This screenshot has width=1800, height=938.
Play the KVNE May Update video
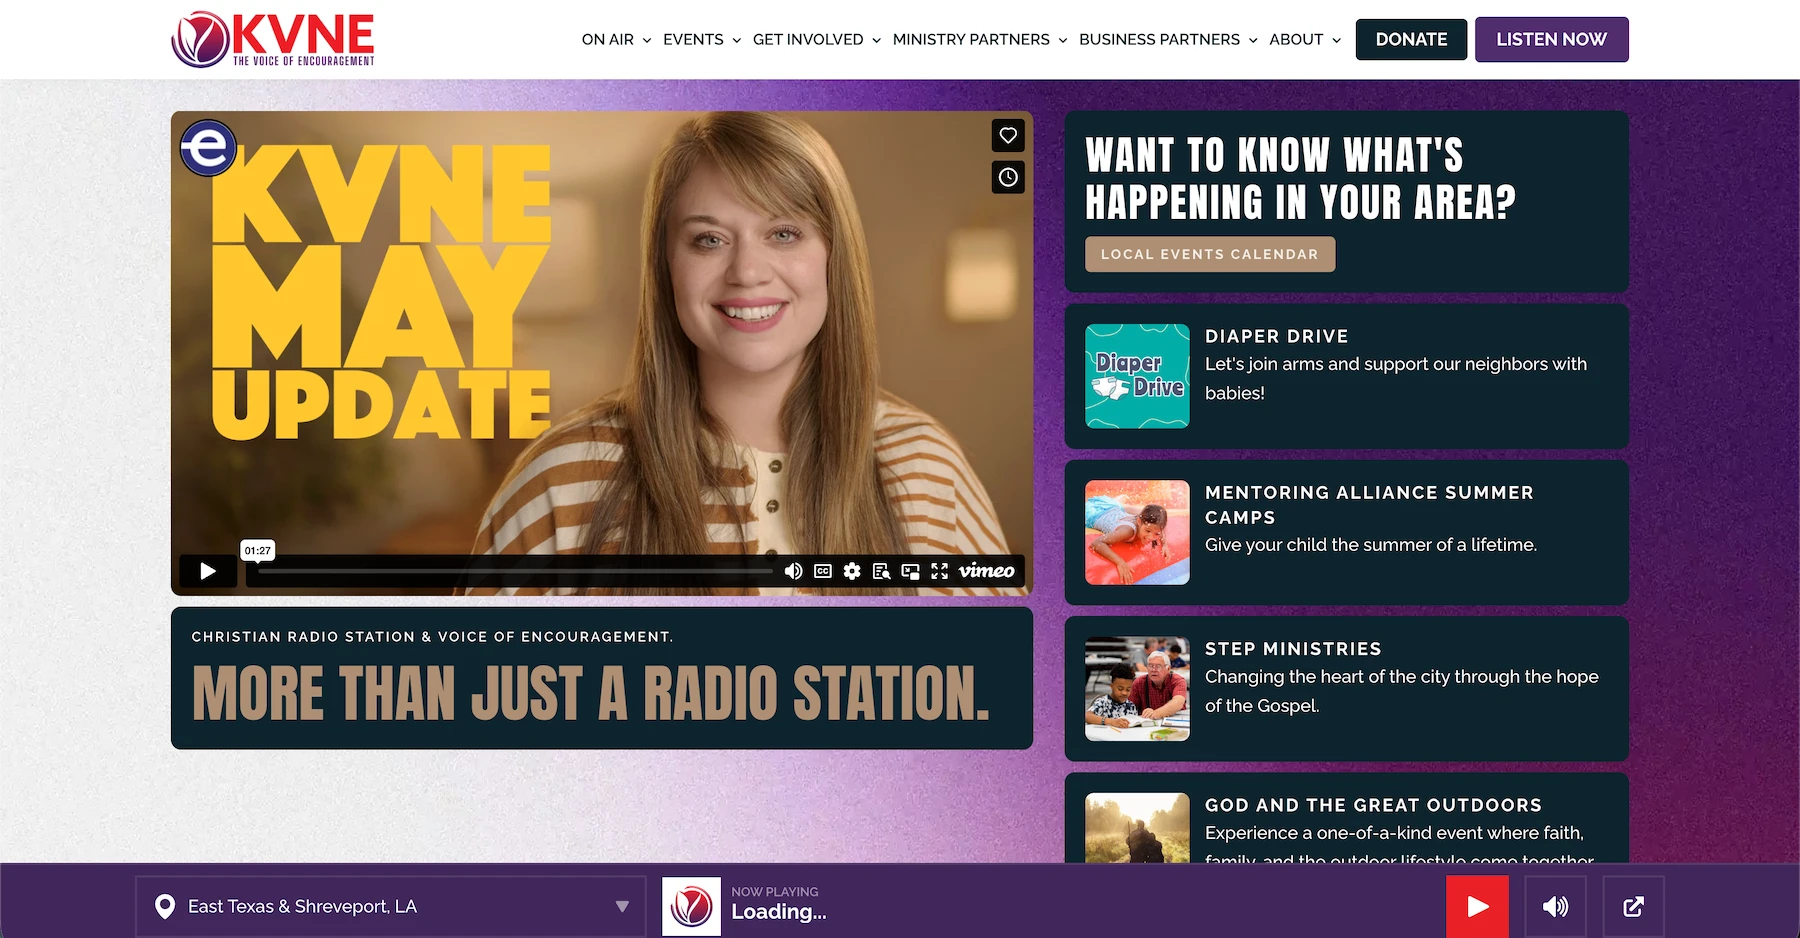coord(208,571)
